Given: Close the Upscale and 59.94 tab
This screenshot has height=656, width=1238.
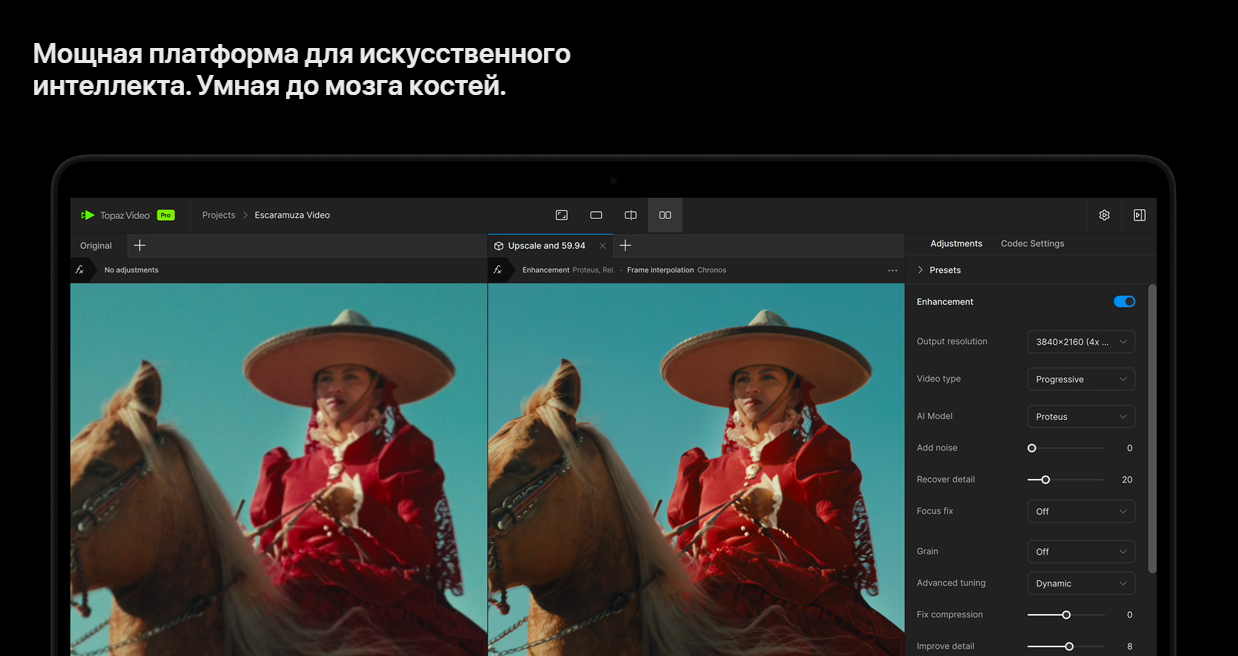Looking at the screenshot, I should click(602, 246).
